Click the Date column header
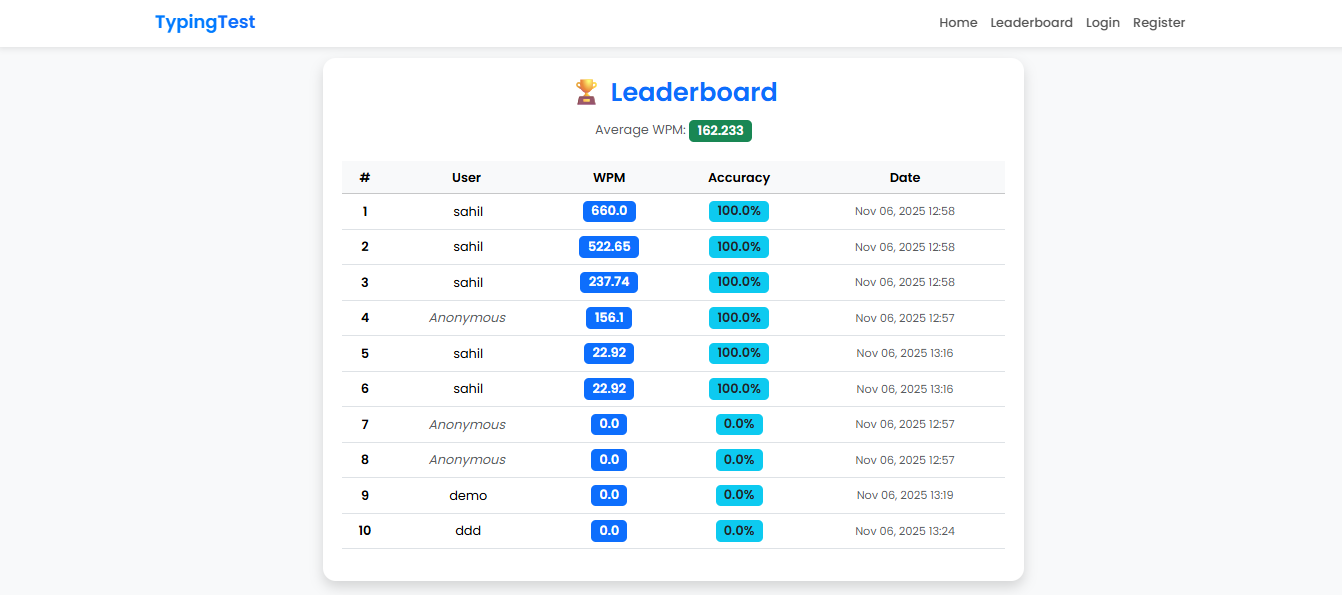Screen dimensions: 1342x595 tap(905, 178)
